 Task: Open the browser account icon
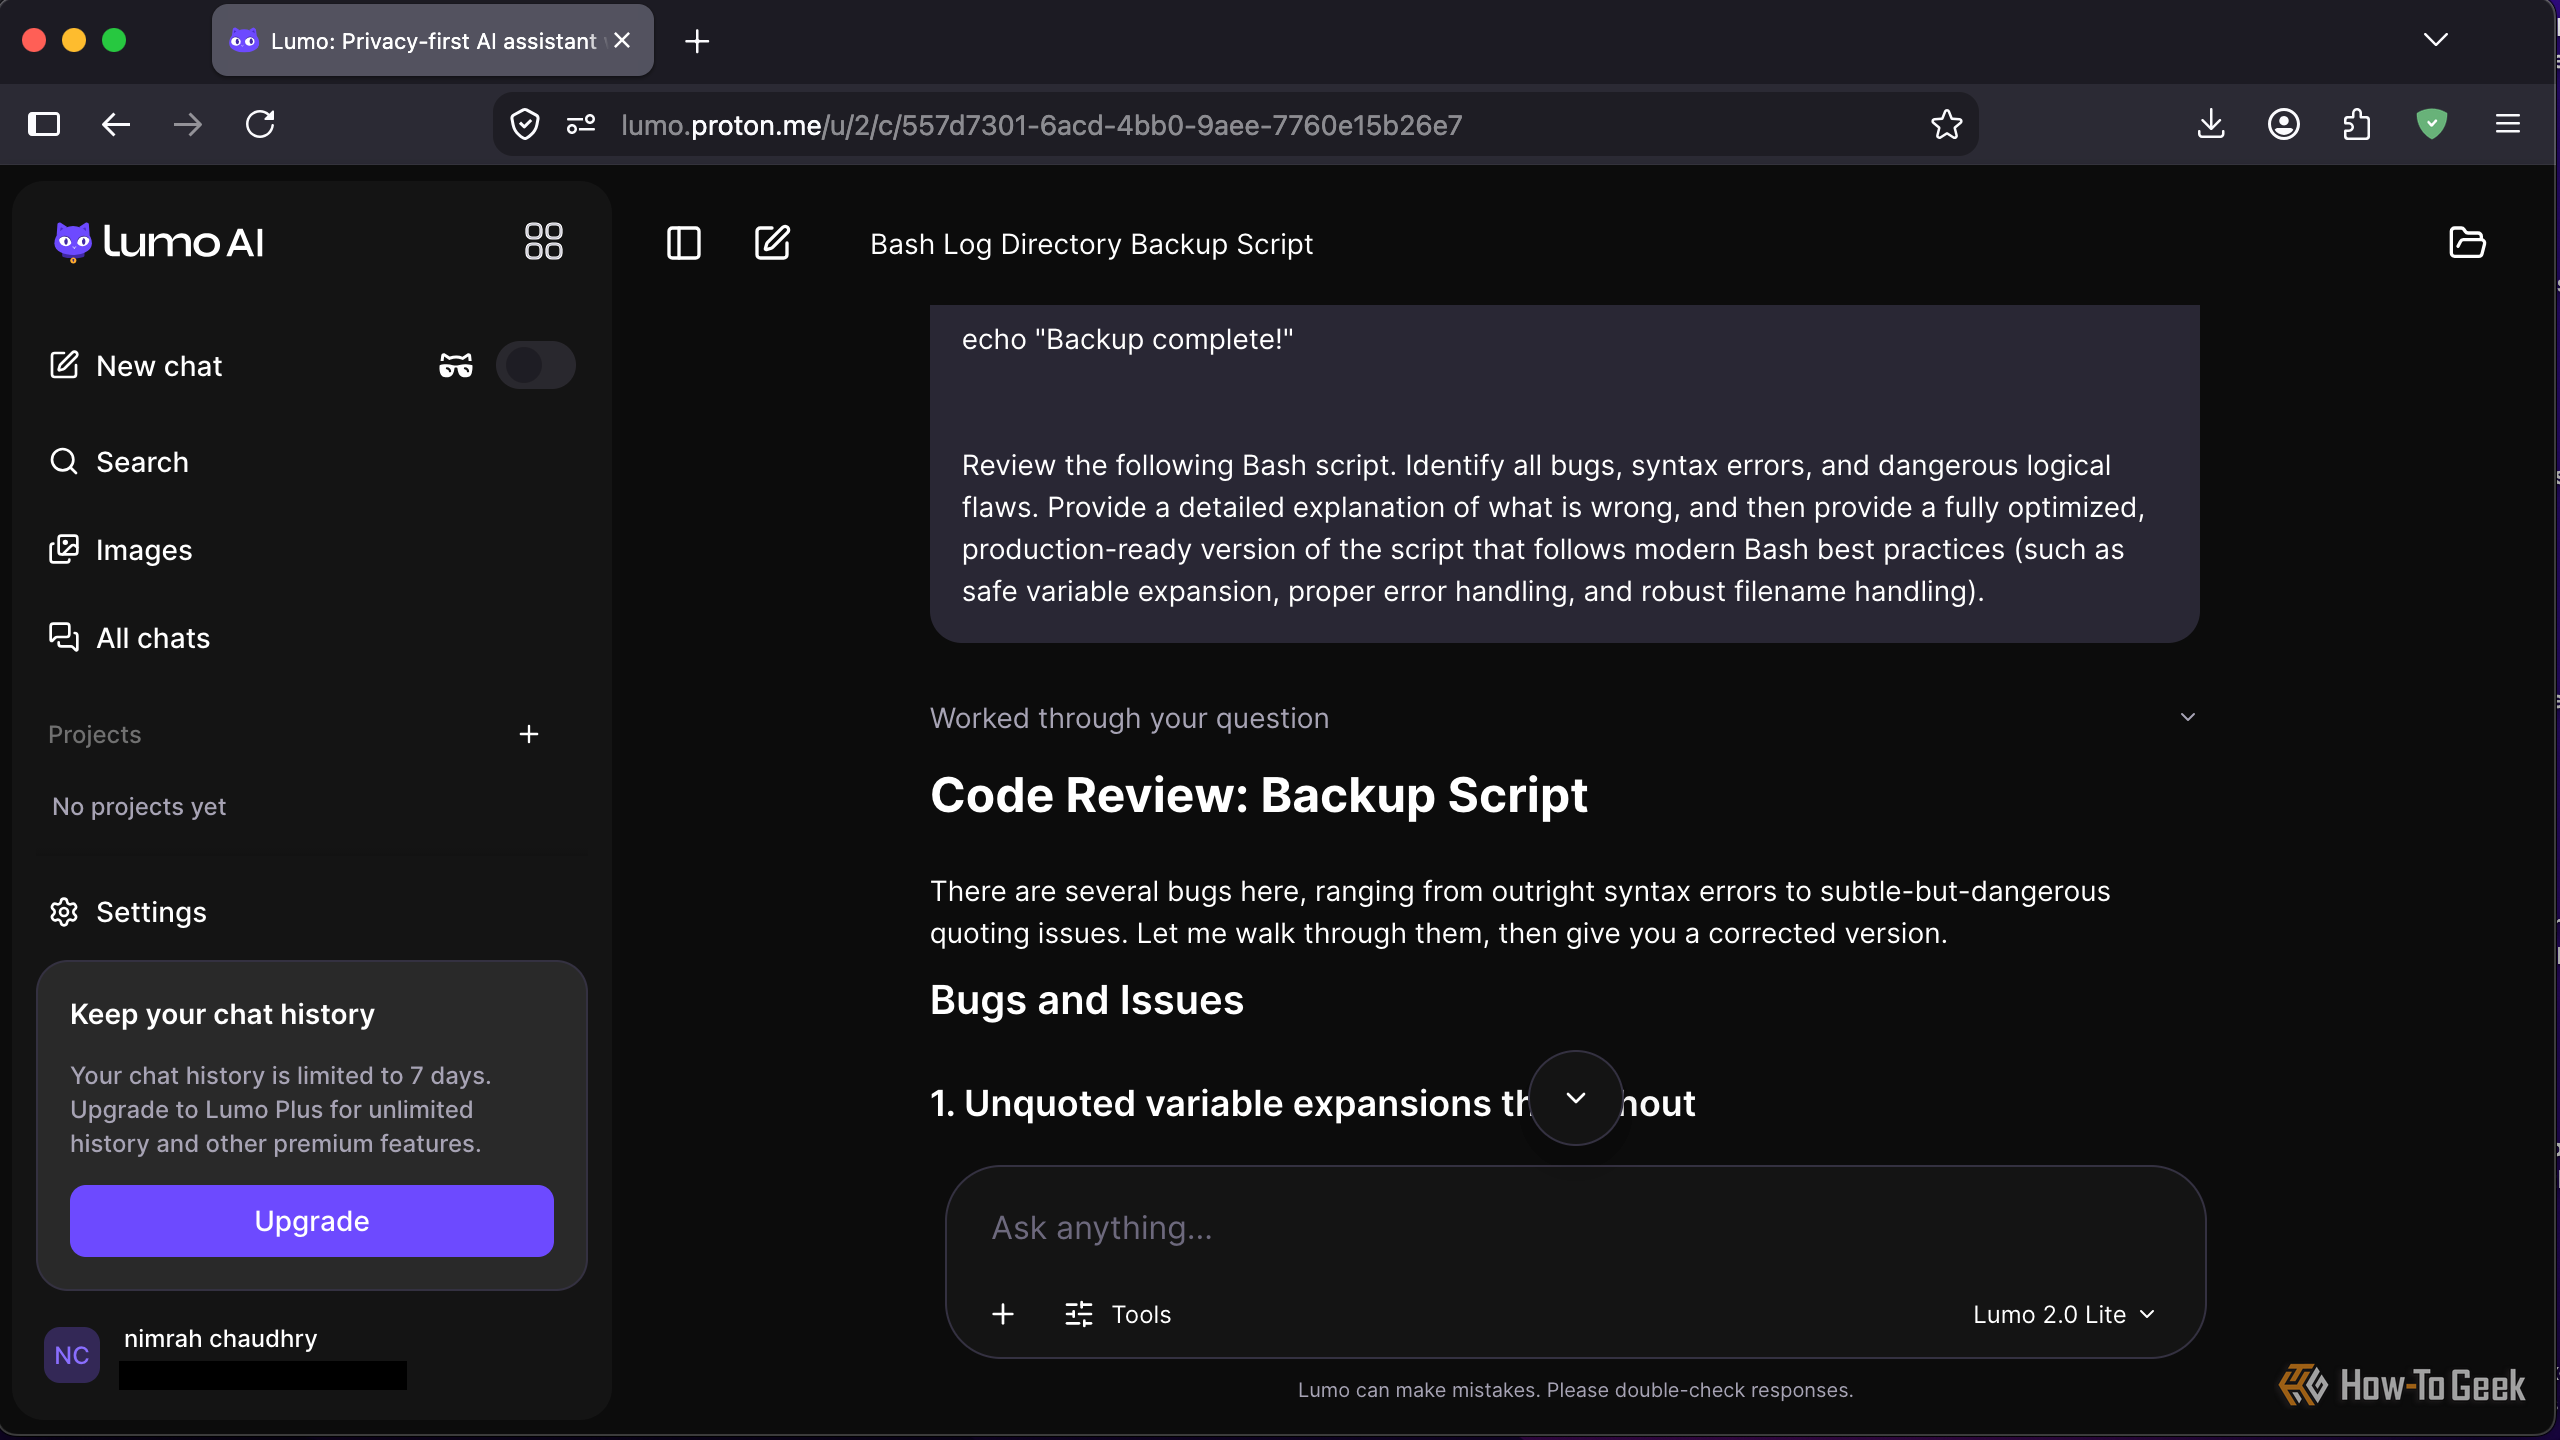coord(2283,124)
